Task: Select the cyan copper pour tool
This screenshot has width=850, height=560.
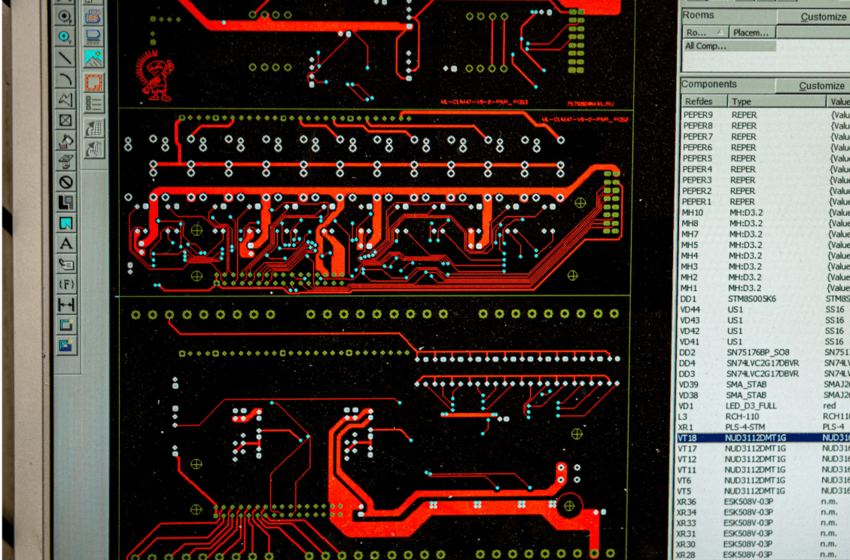Action: pos(66,223)
